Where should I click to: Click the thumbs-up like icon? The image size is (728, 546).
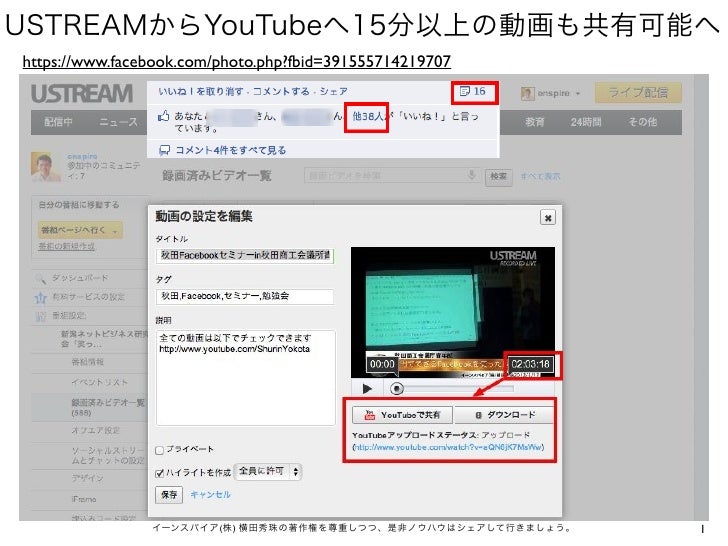(163, 116)
